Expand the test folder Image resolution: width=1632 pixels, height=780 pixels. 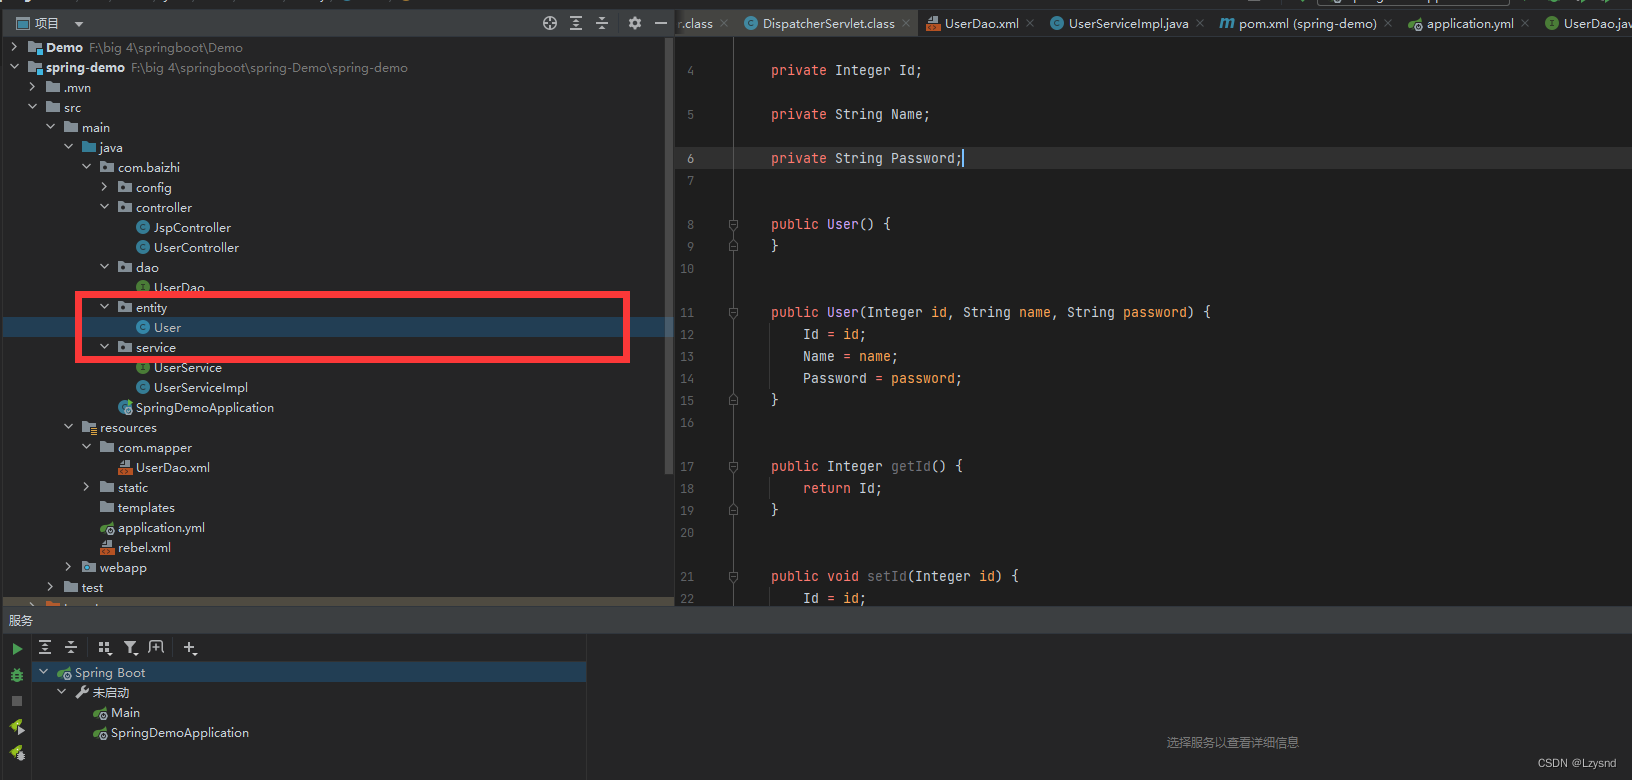50,587
